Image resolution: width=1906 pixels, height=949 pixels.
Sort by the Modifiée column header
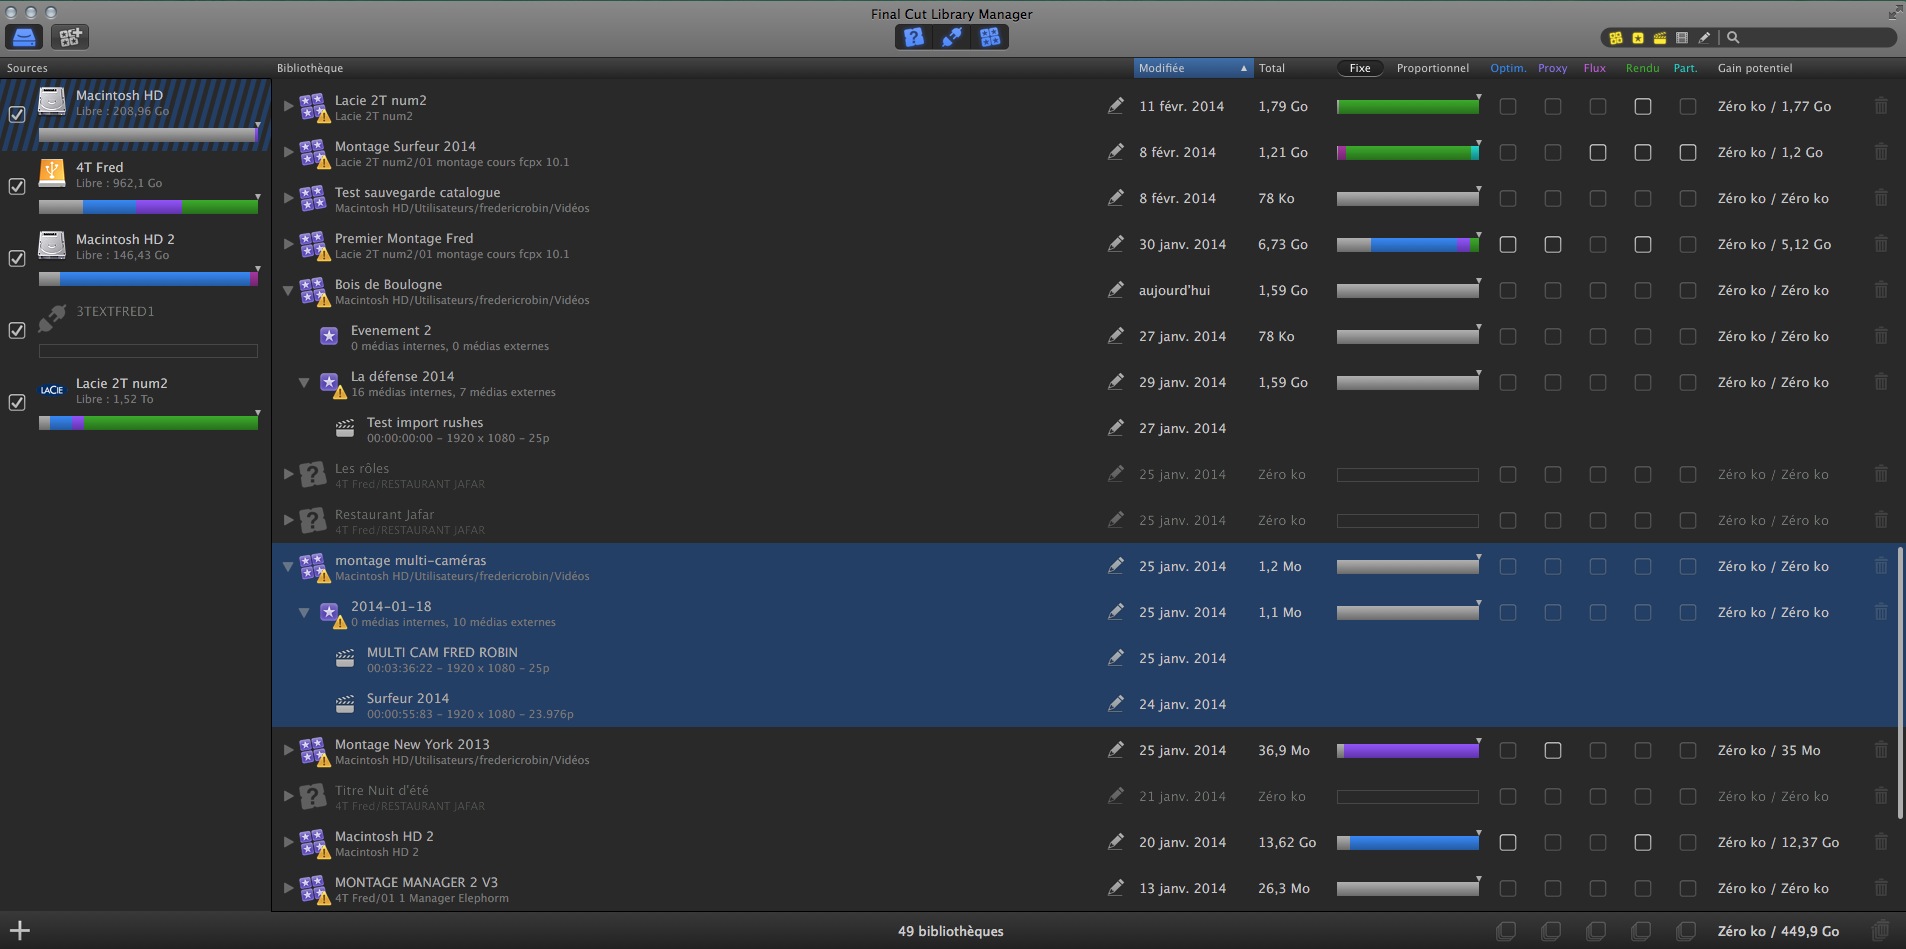[1192, 68]
